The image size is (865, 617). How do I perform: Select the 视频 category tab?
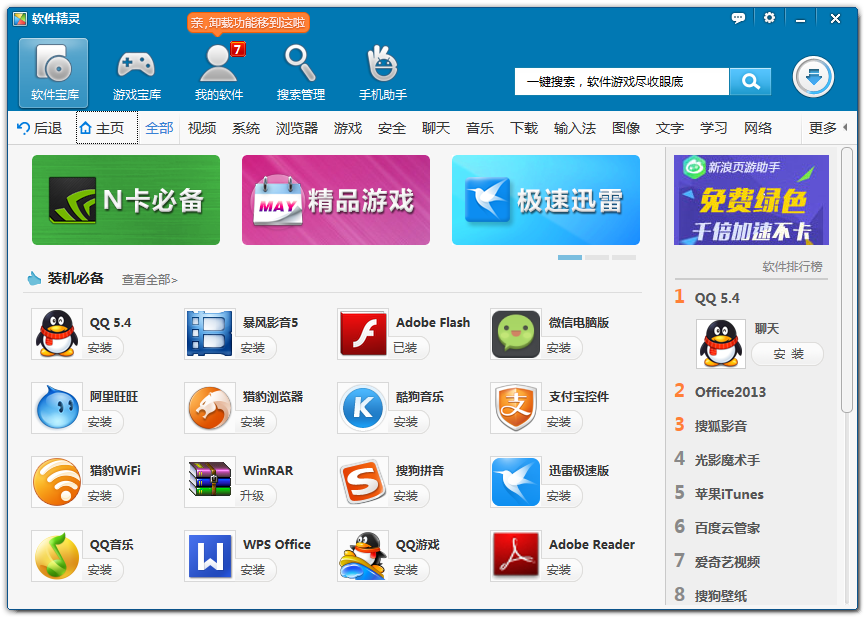click(202, 128)
